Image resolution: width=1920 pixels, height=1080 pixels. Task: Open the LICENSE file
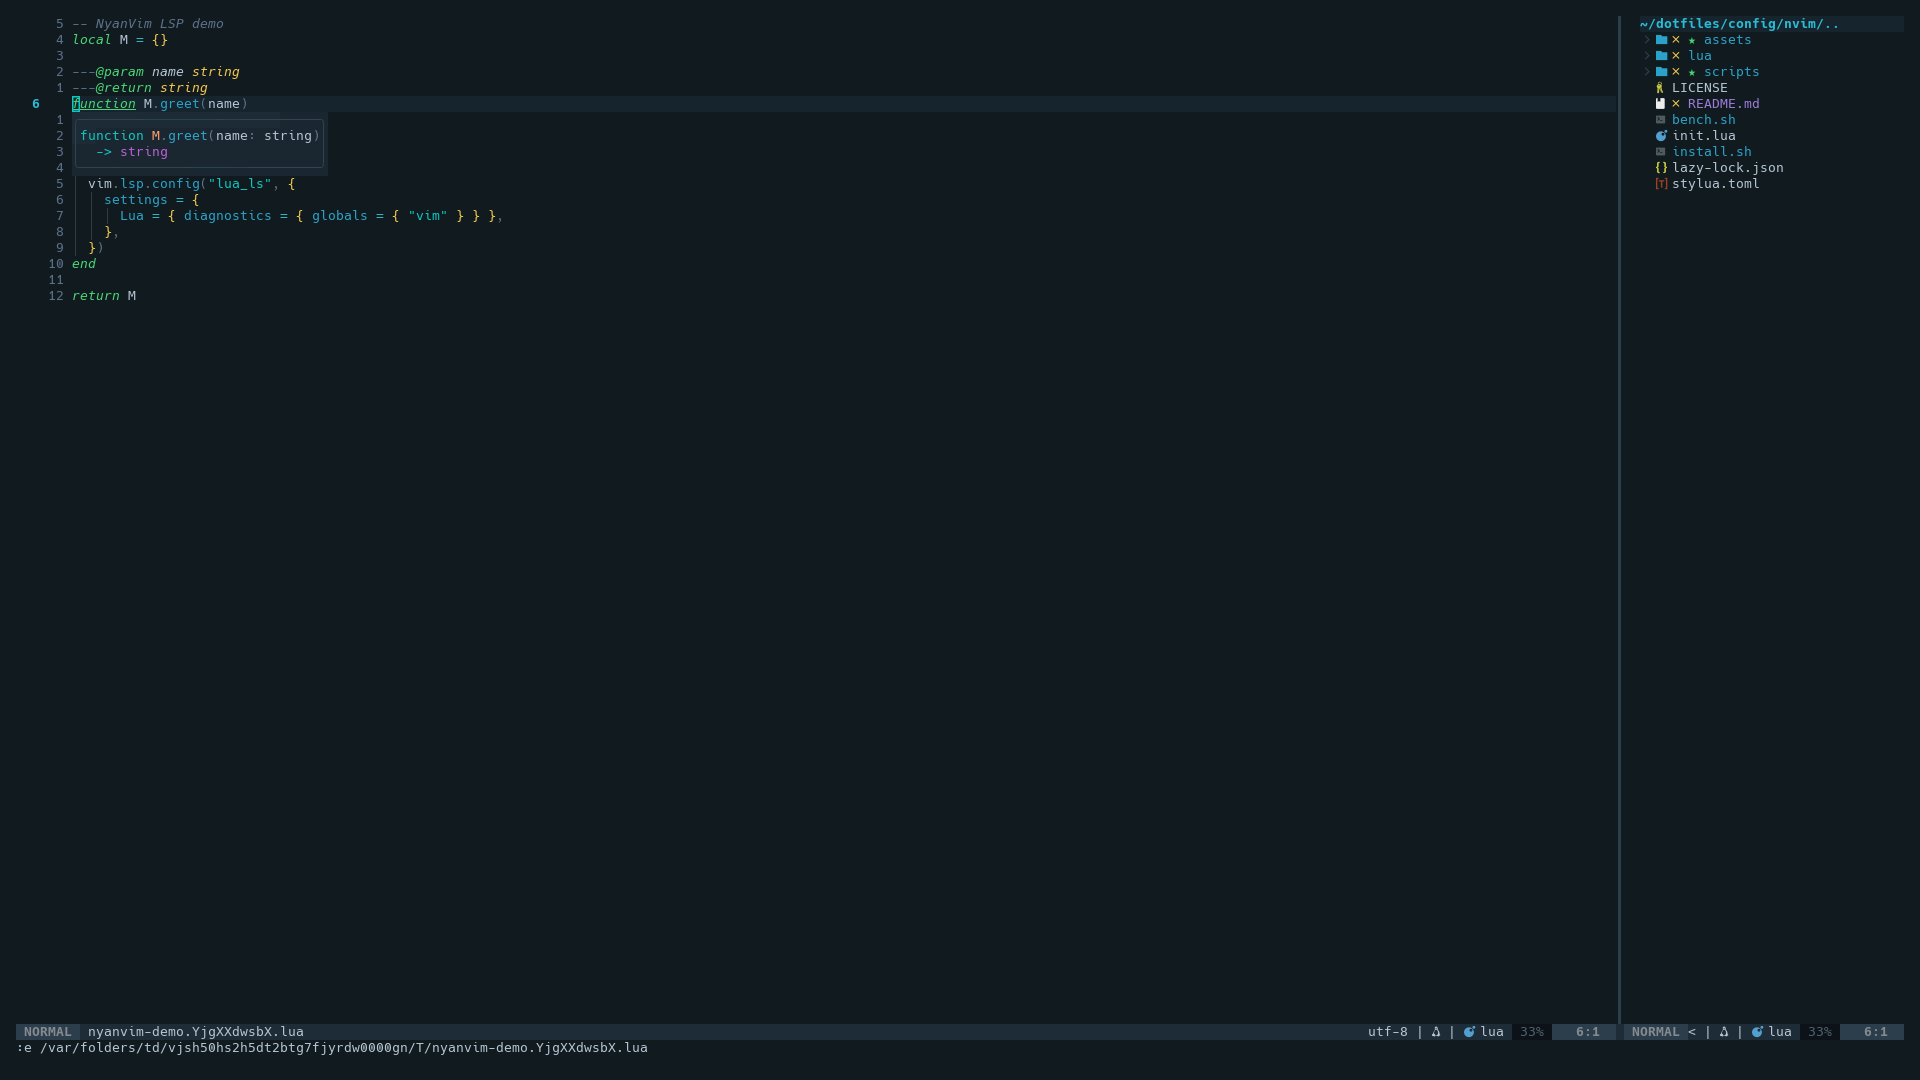1700,88
